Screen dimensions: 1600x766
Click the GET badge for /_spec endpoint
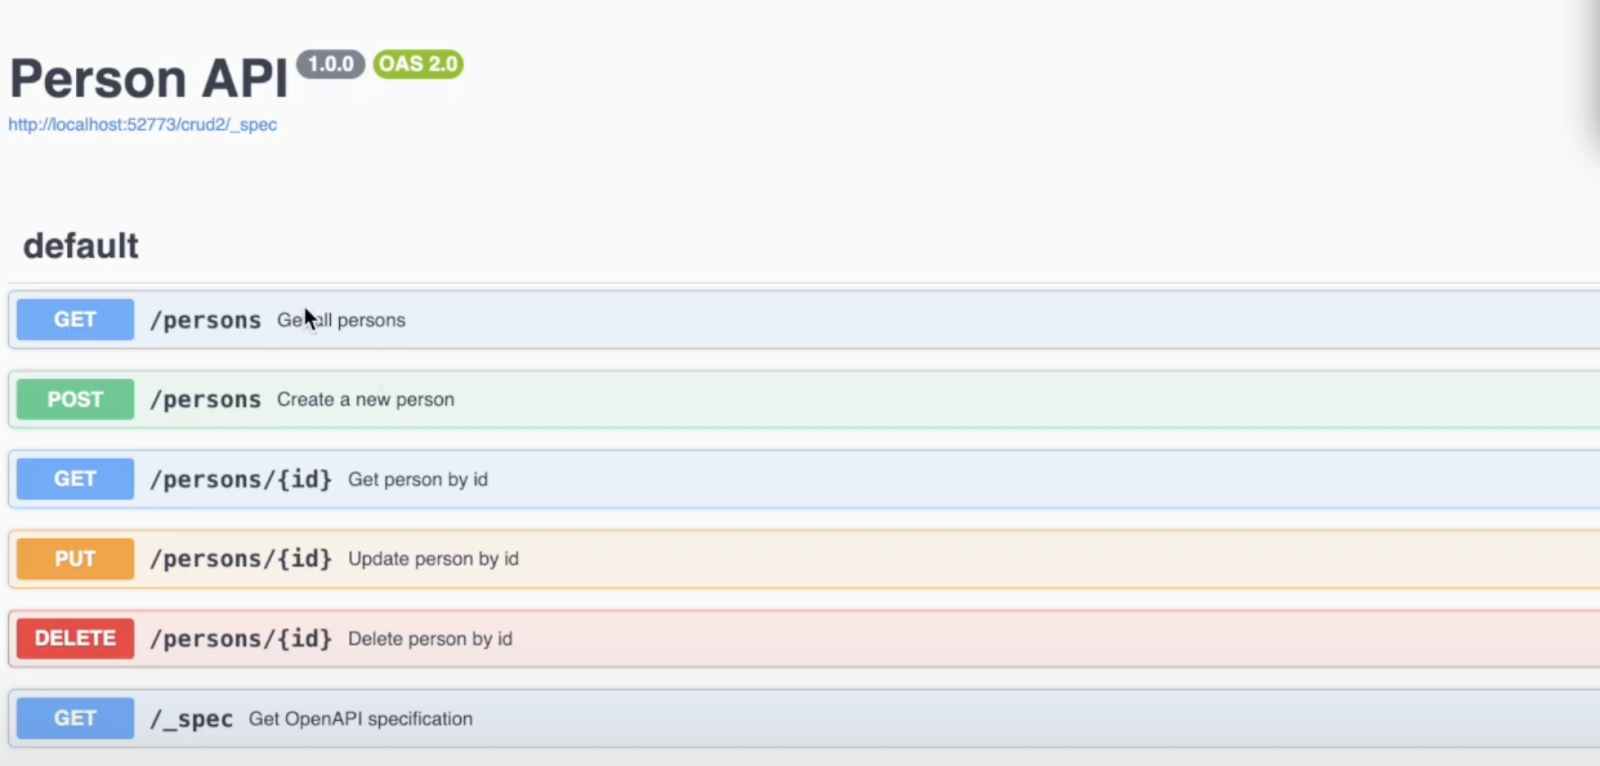coord(75,718)
